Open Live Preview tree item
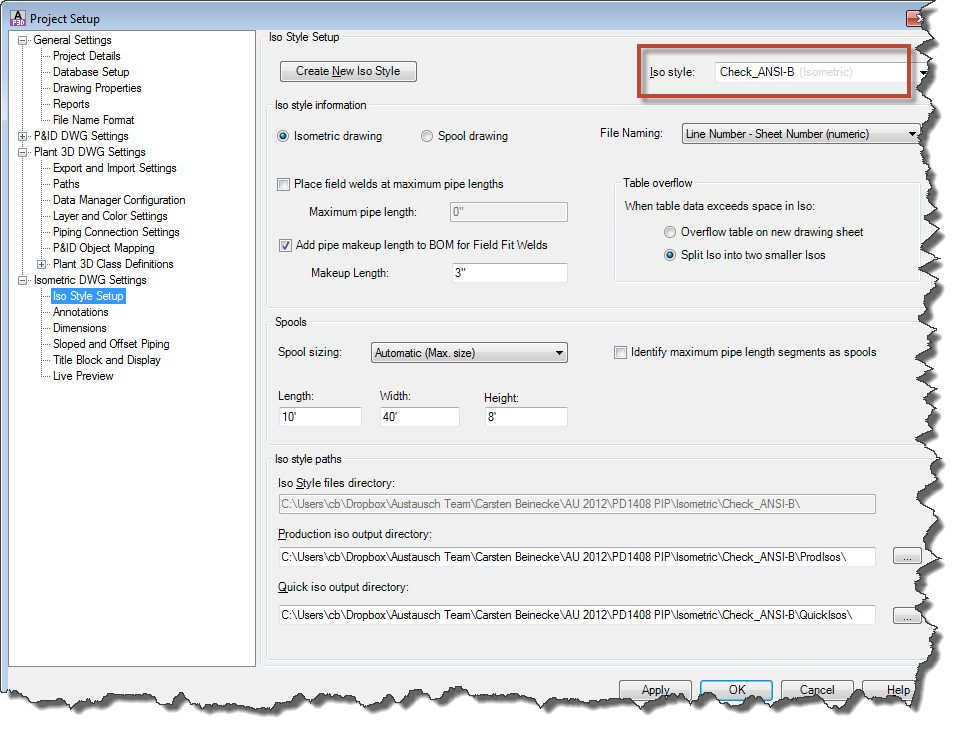This screenshot has width=962, height=734. (x=83, y=376)
